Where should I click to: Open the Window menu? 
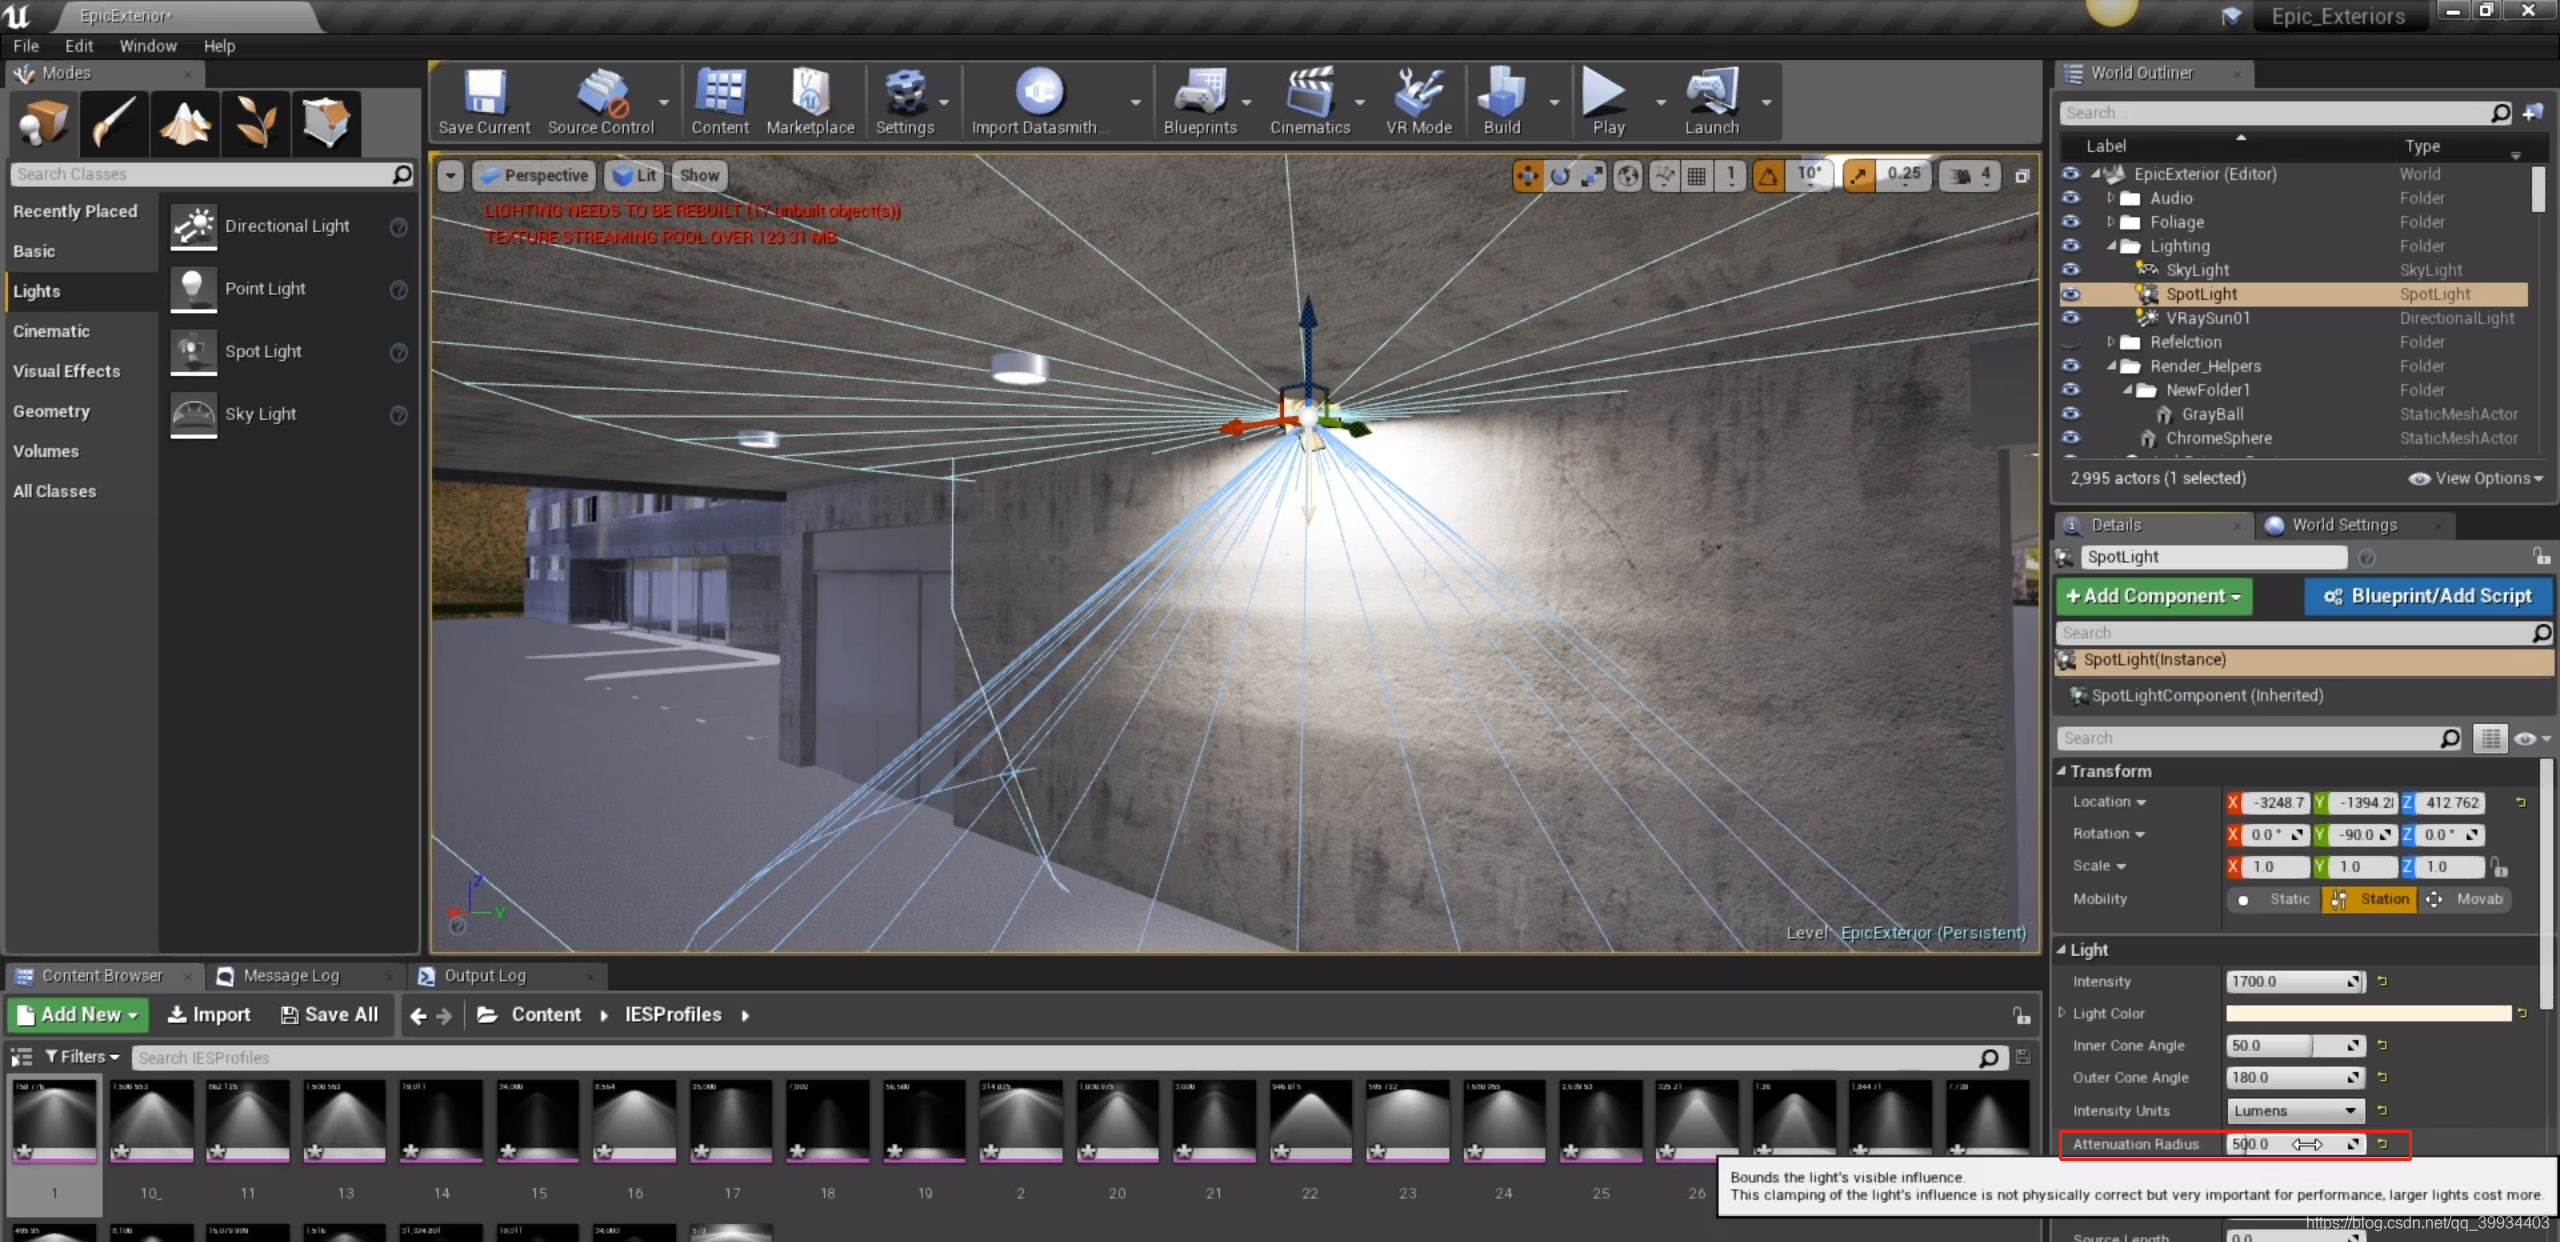coord(148,46)
